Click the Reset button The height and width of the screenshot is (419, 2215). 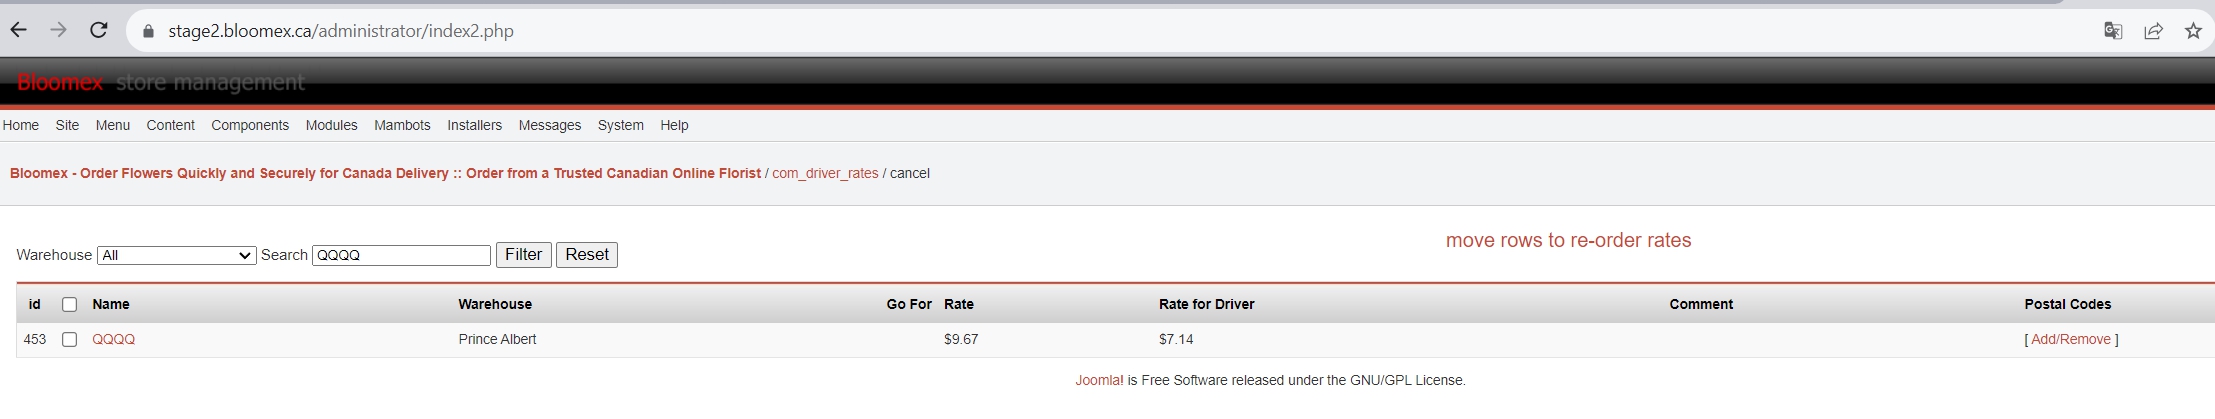pos(587,255)
